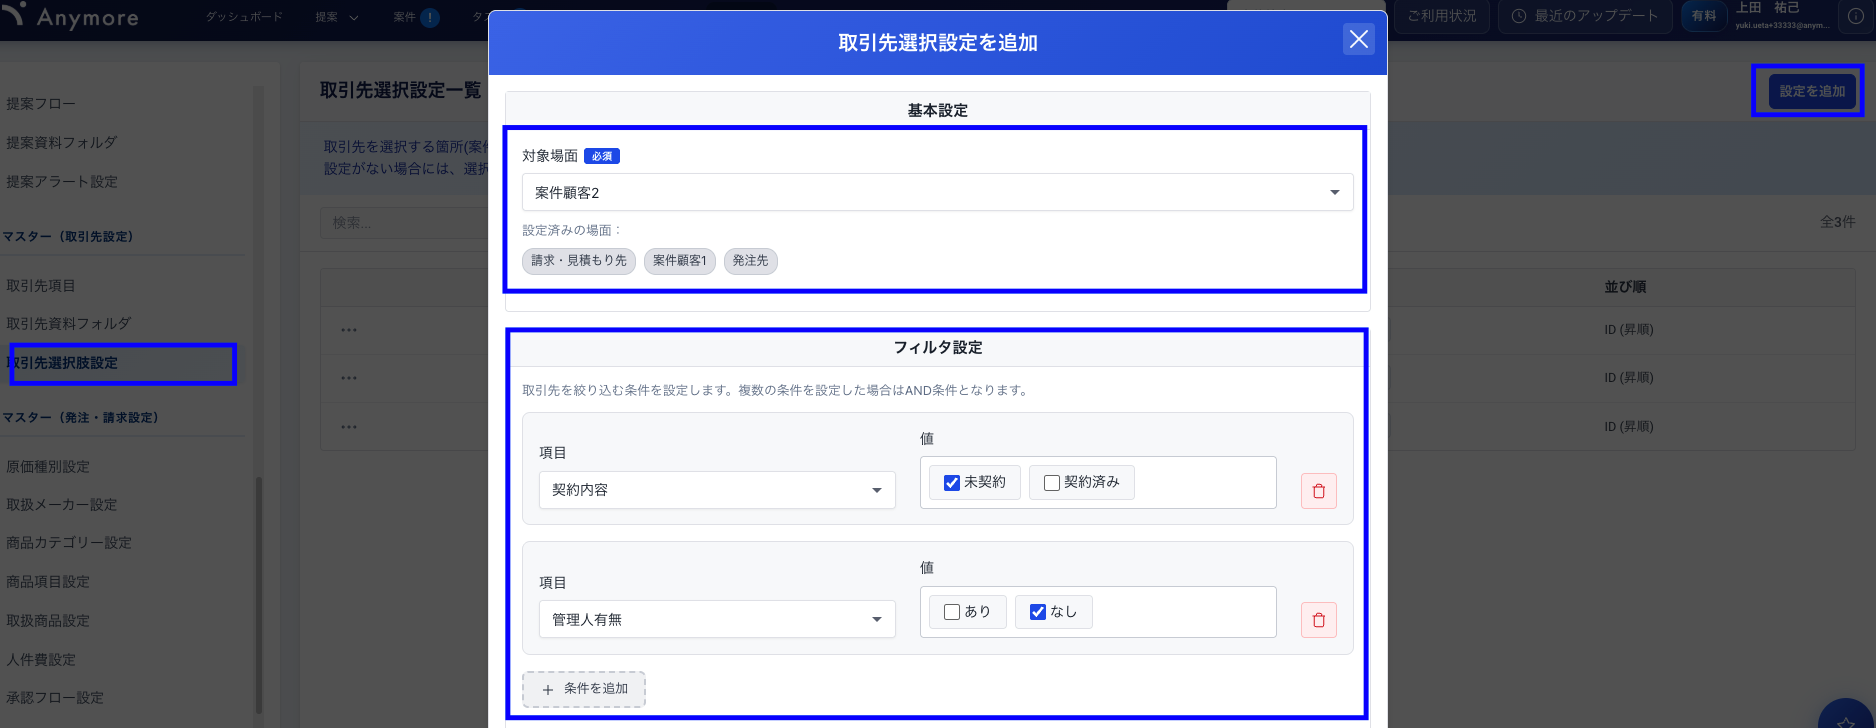Open row options for third table row
Screen dimensions: 1876x728
[349, 427]
